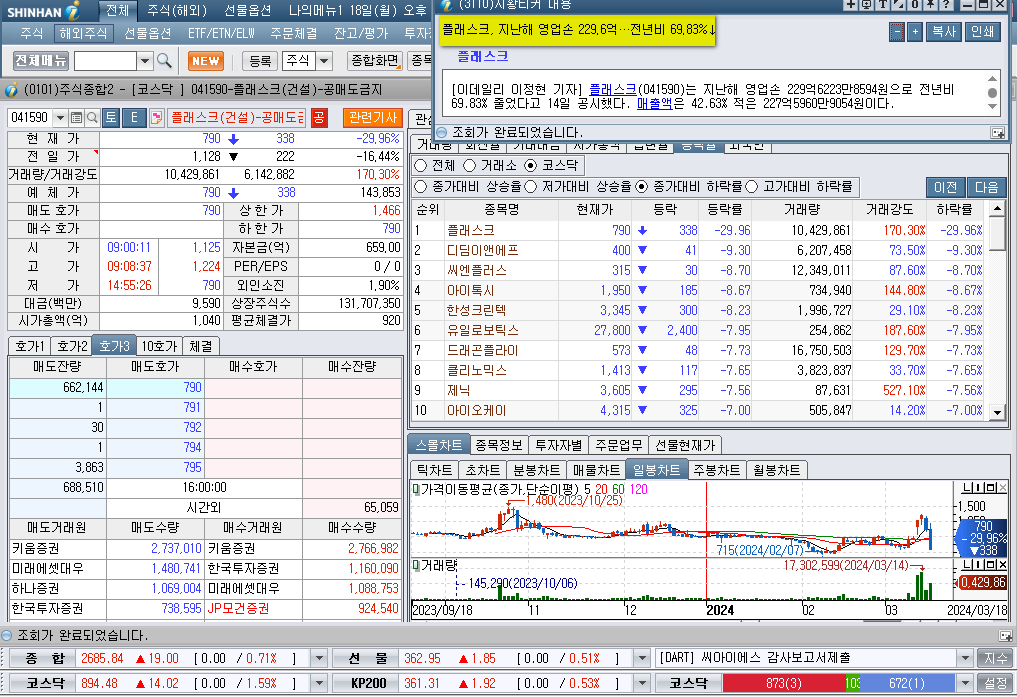Select 저가대비 상승률 radio option
Viewport: 1017px width, 697px height.
point(531,187)
